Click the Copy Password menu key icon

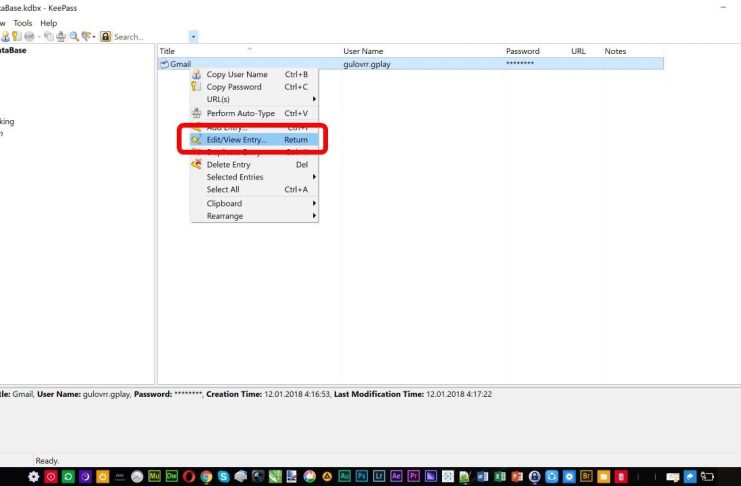196,87
